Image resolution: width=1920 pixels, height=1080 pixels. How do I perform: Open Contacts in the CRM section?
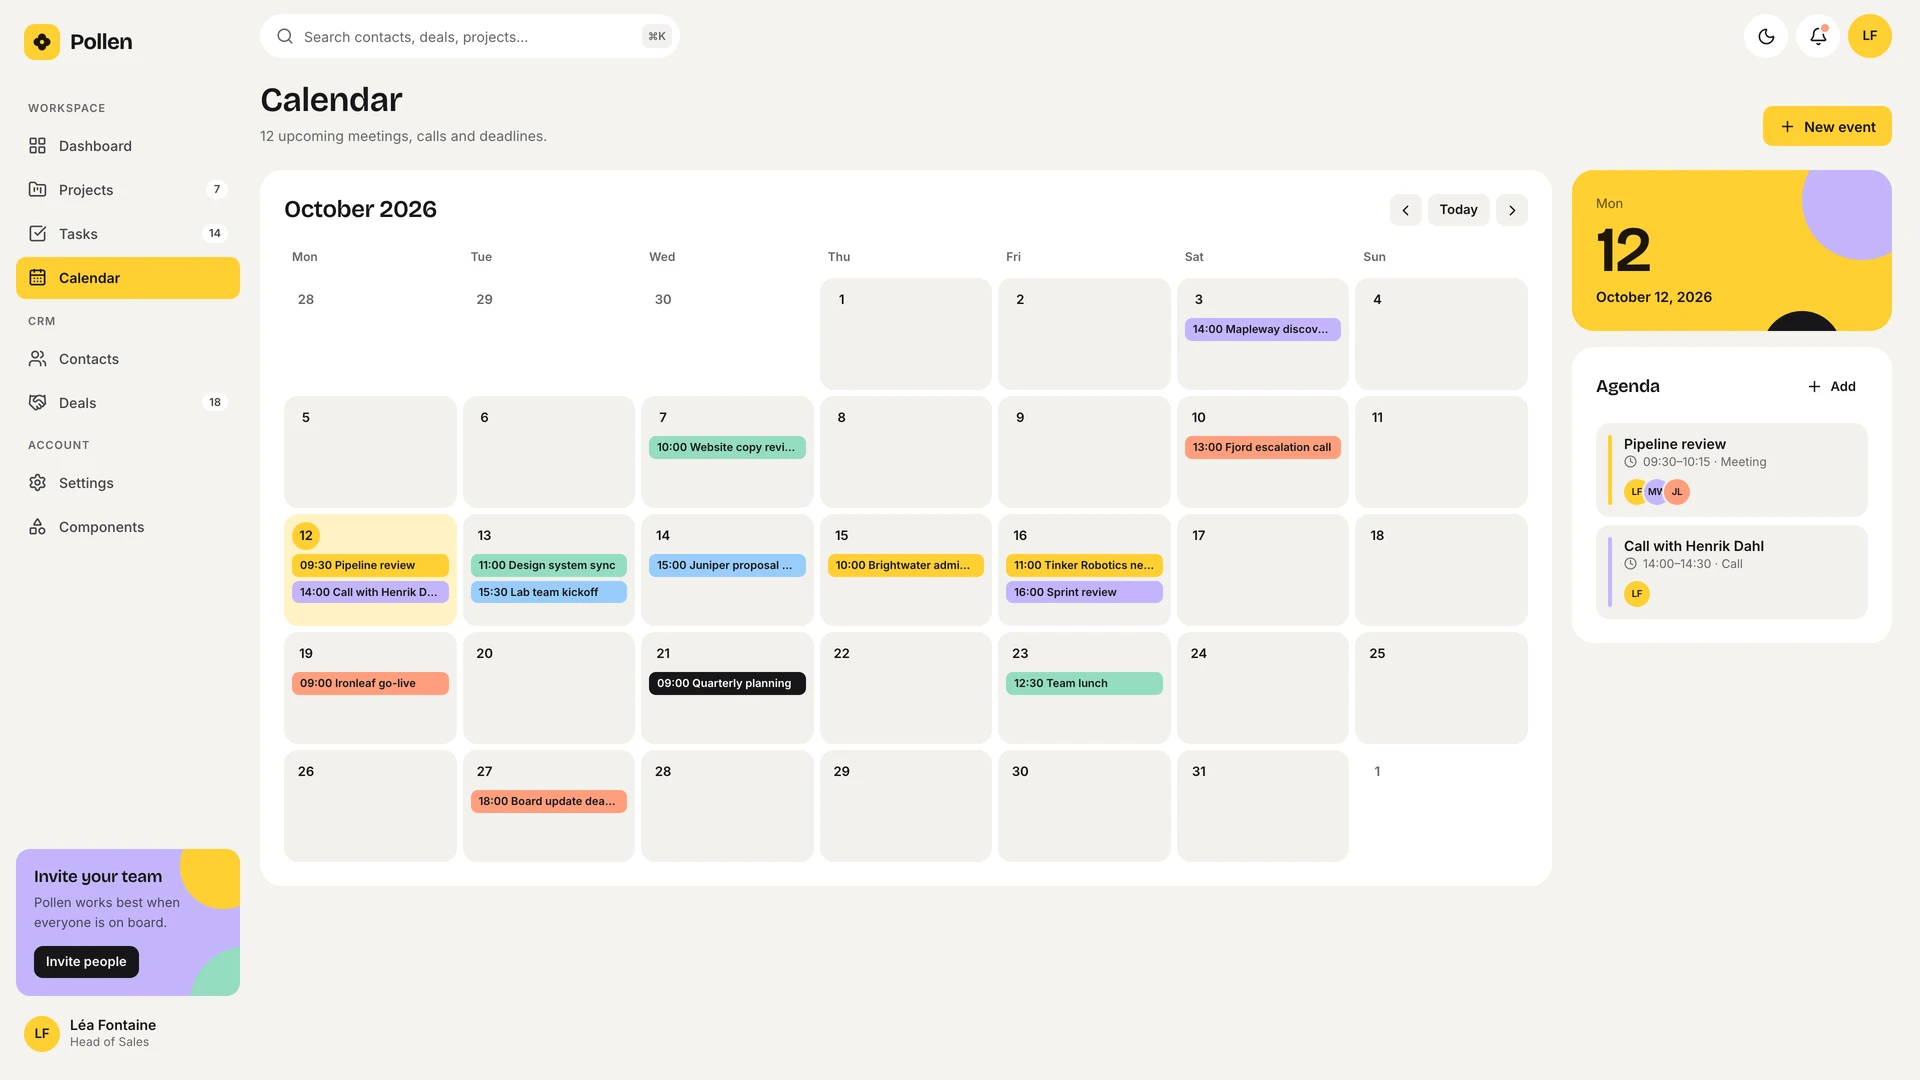(x=128, y=359)
